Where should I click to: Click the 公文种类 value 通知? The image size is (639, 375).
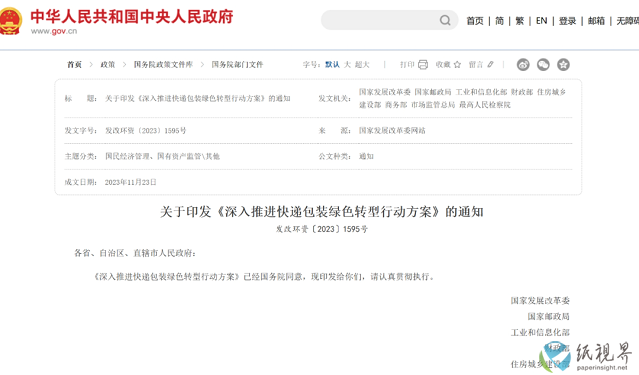(366, 156)
